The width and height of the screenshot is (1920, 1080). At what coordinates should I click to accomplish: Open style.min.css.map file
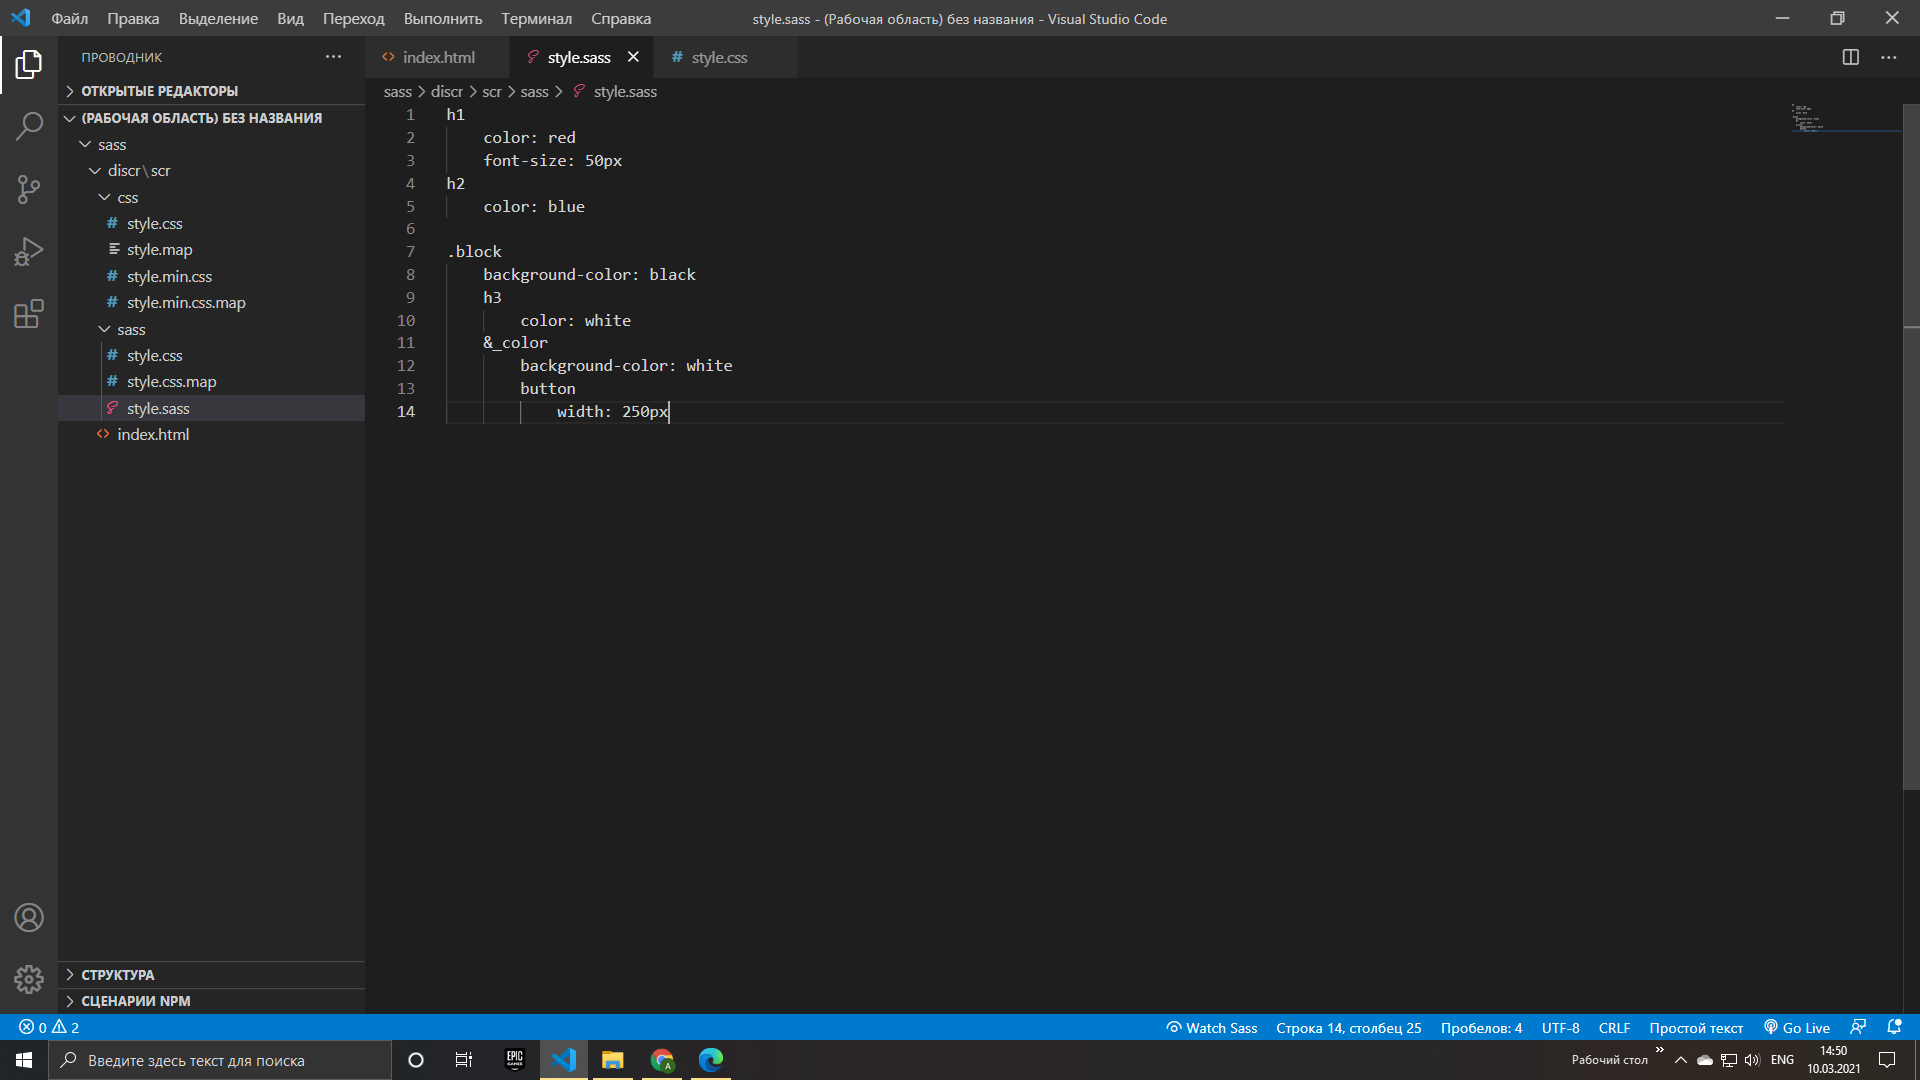coord(211,303)
